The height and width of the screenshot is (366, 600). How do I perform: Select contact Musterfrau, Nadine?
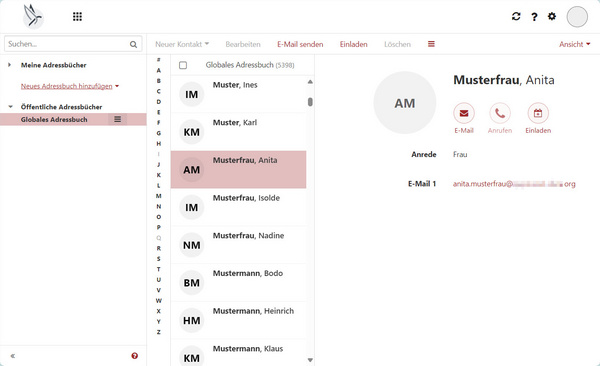click(238, 245)
